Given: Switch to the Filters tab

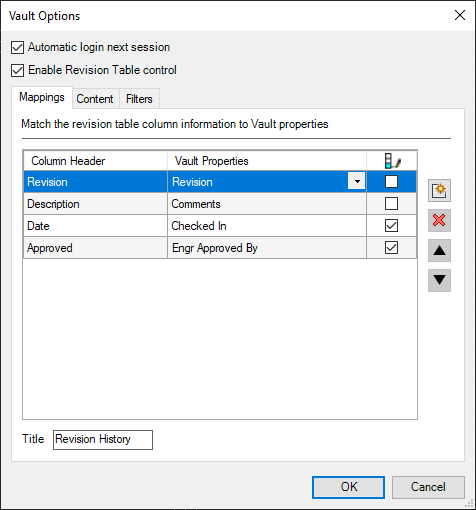Looking at the screenshot, I should [x=139, y=99].
